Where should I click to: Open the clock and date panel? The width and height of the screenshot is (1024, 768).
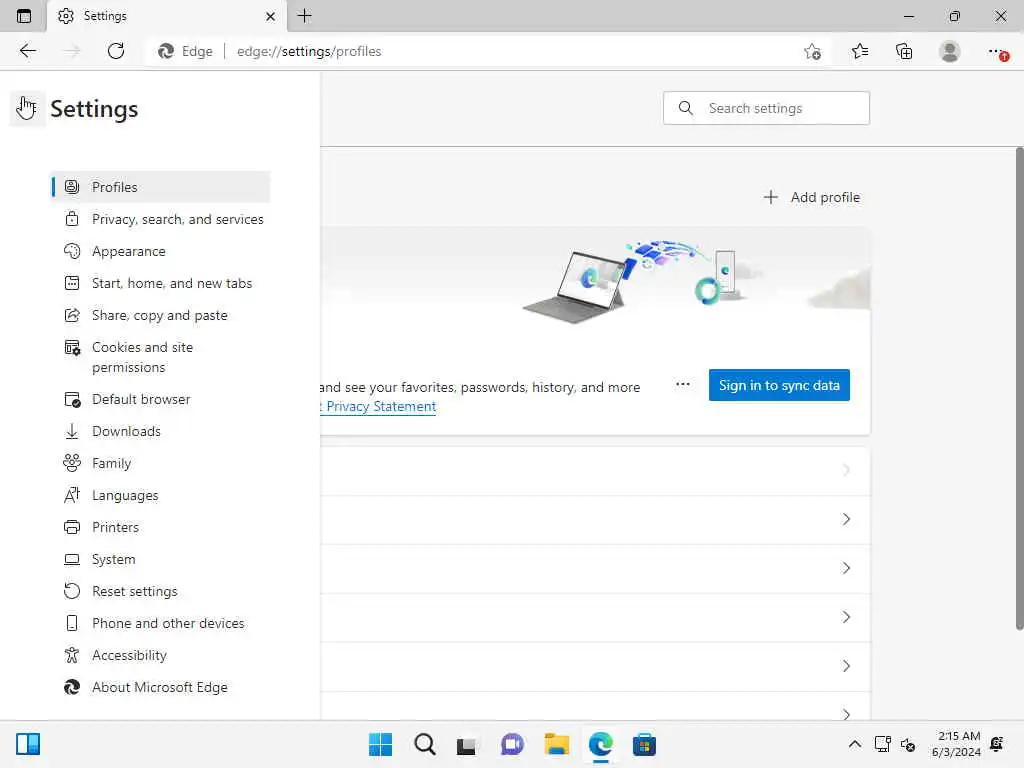pos(956,744)
